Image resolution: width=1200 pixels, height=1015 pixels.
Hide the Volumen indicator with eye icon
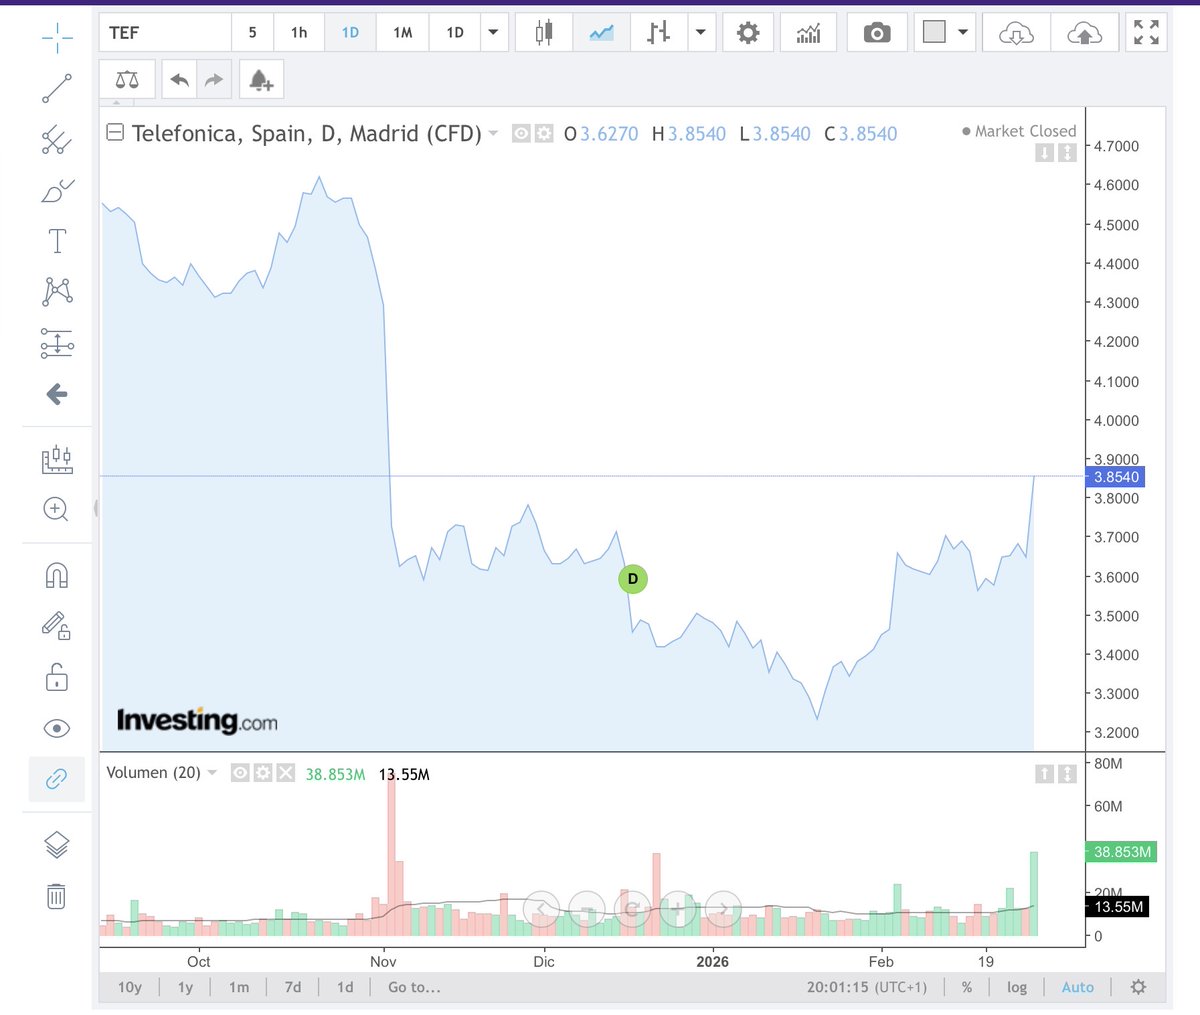point(240,773)
